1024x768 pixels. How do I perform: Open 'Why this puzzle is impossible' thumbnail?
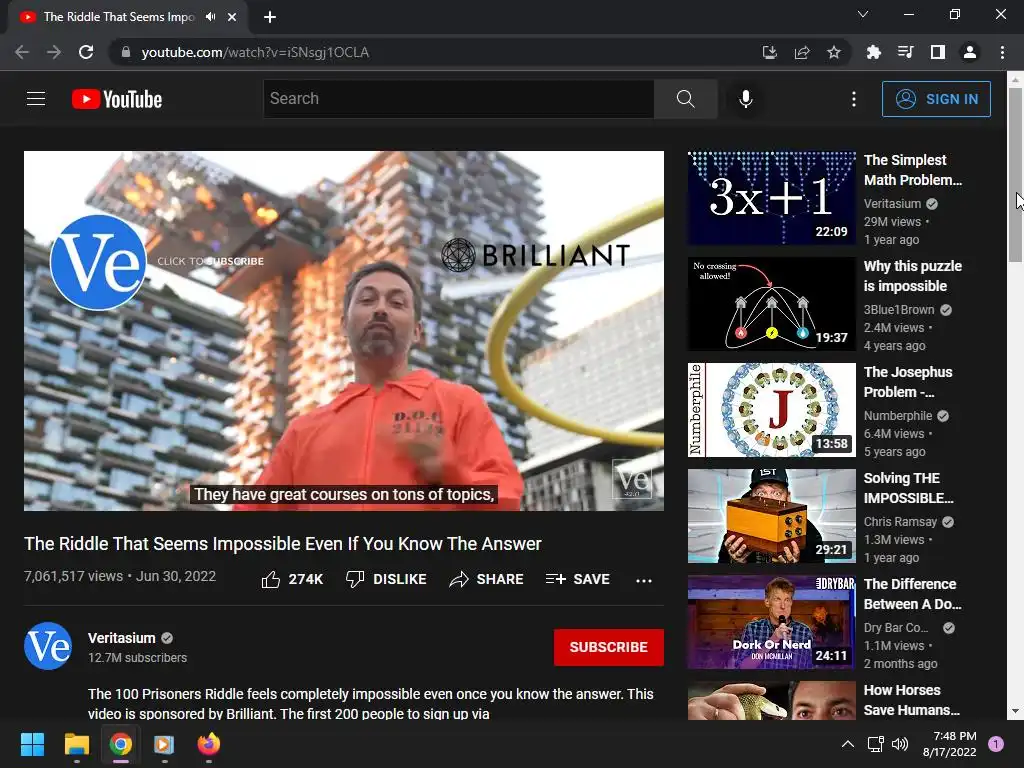point(771,304)
